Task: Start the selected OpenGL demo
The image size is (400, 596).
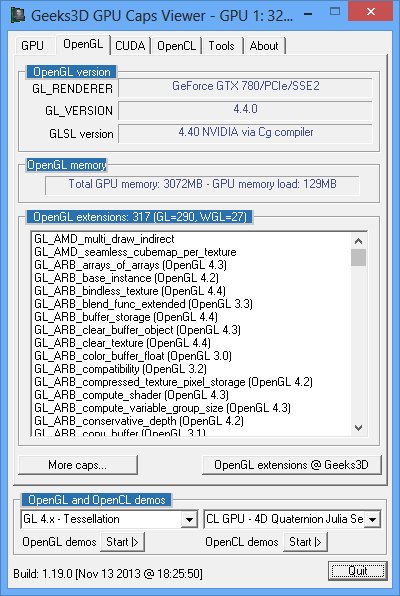Action: (122, 542)
